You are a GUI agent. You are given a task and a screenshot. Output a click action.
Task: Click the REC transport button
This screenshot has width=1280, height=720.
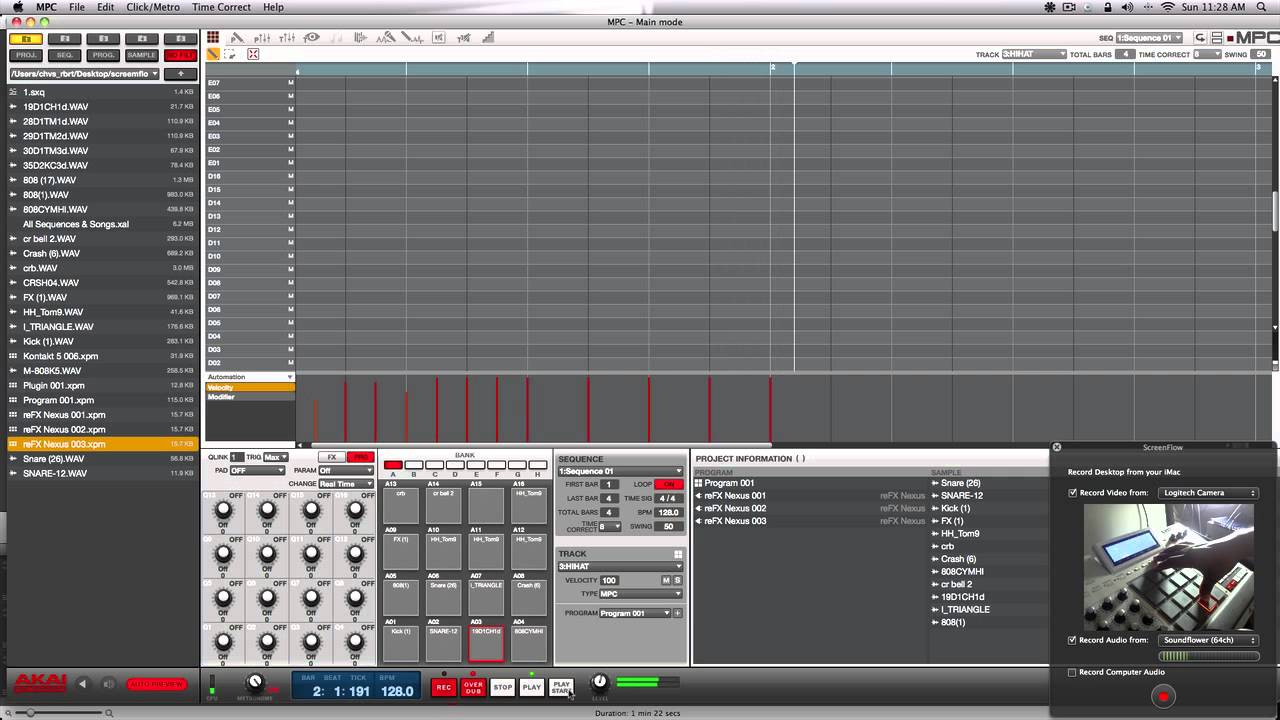(444, 687)
